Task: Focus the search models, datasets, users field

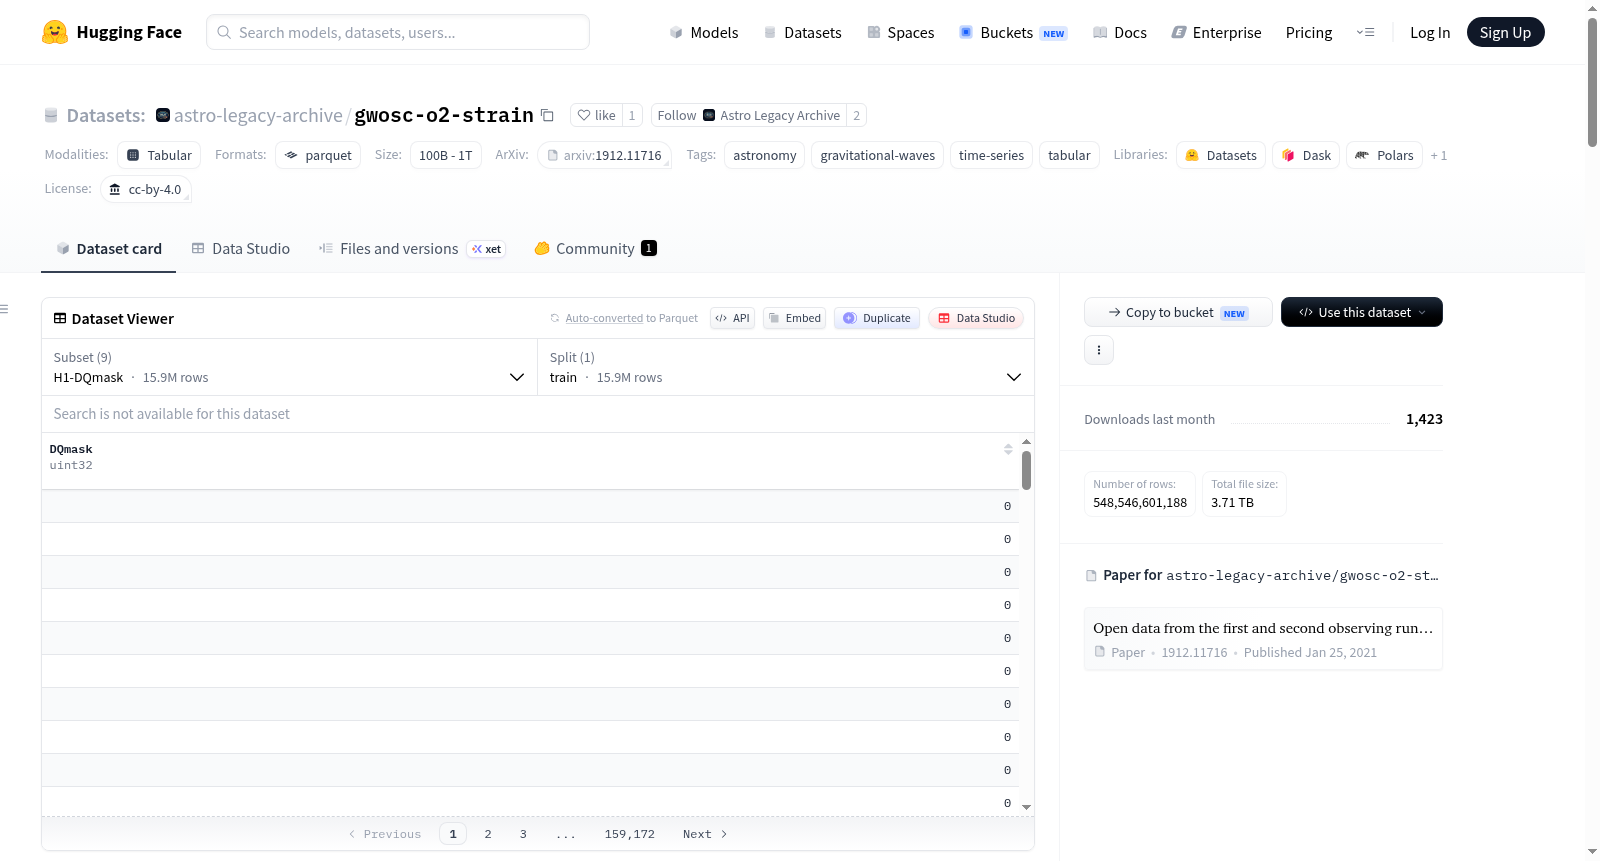Action: tap(398, 32)
